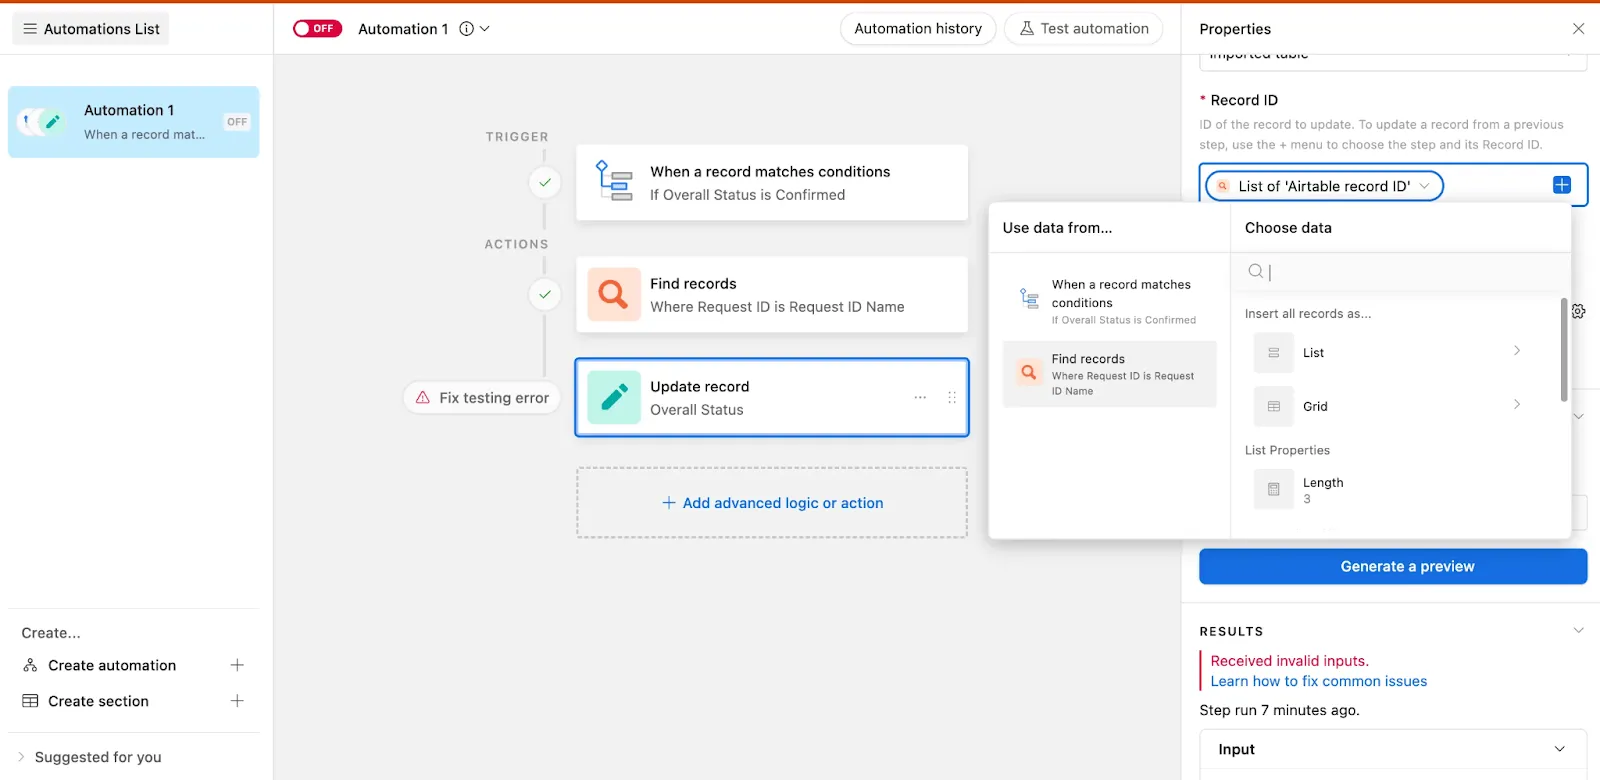Click the Choose data search field

1400,271
